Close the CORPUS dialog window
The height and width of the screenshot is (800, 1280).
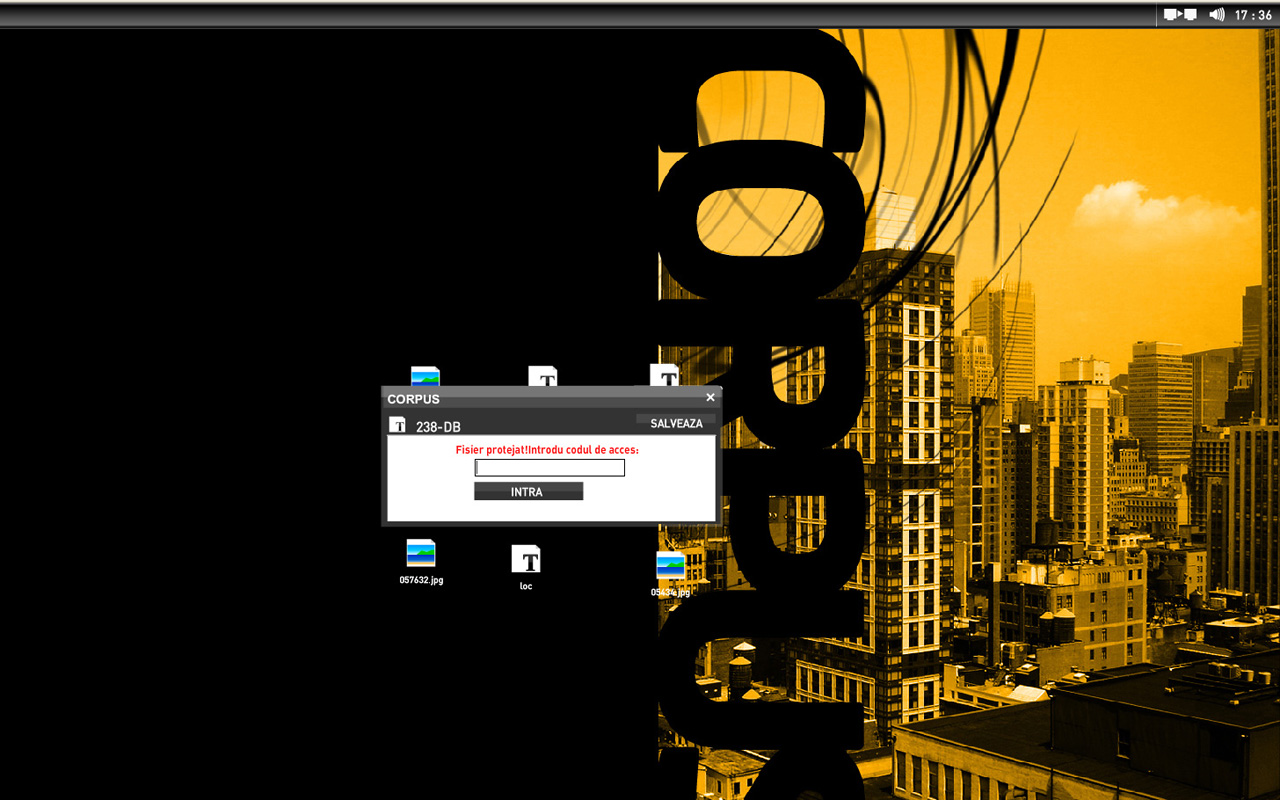point(710,397)
